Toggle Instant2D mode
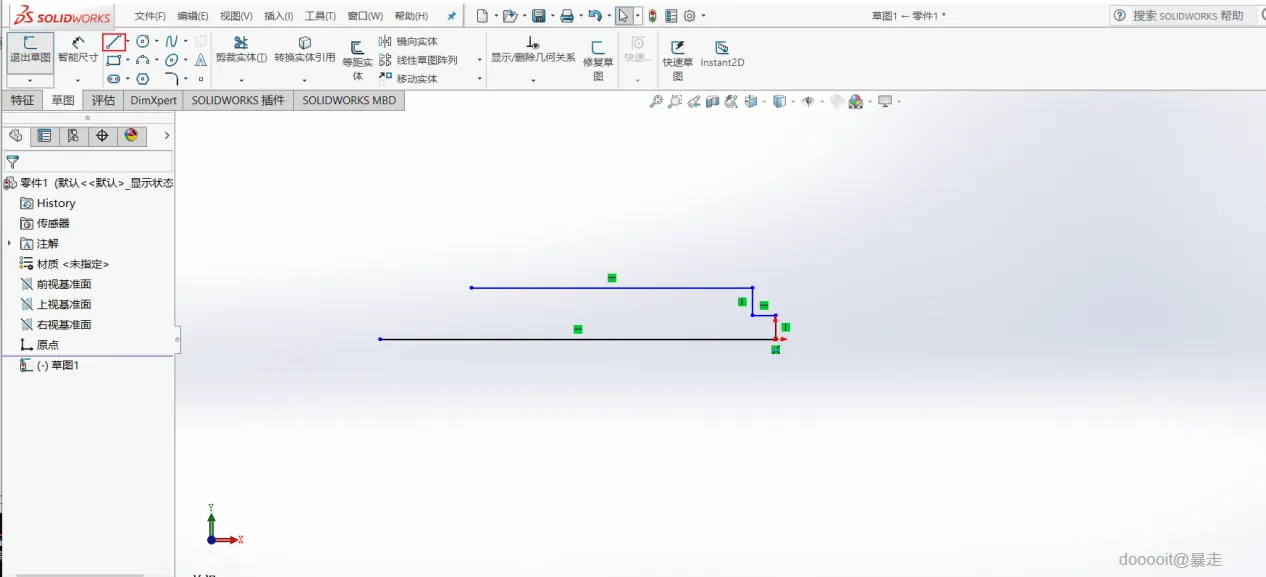Screen dimensions: 1266x577 pos(722,54)
